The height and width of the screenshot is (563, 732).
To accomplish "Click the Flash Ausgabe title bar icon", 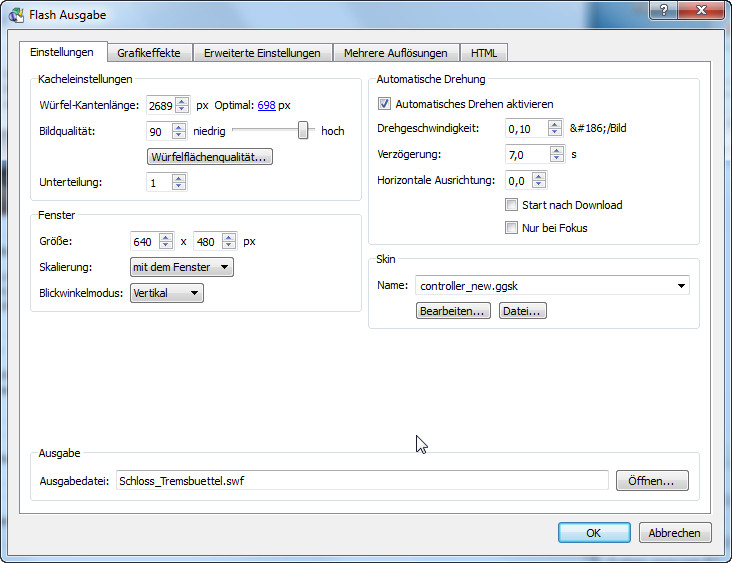I will (x=16, y=15).
